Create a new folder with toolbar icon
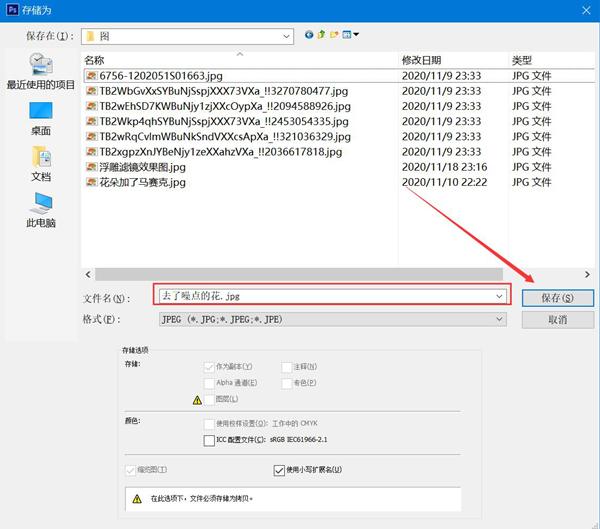 334,35
